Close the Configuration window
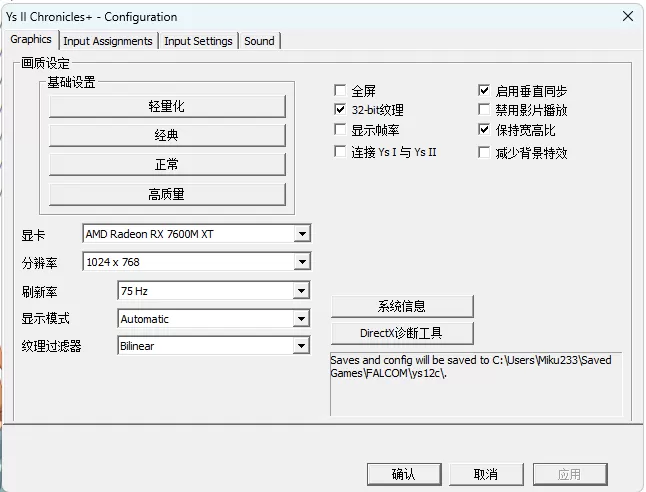 click(627, 16)
